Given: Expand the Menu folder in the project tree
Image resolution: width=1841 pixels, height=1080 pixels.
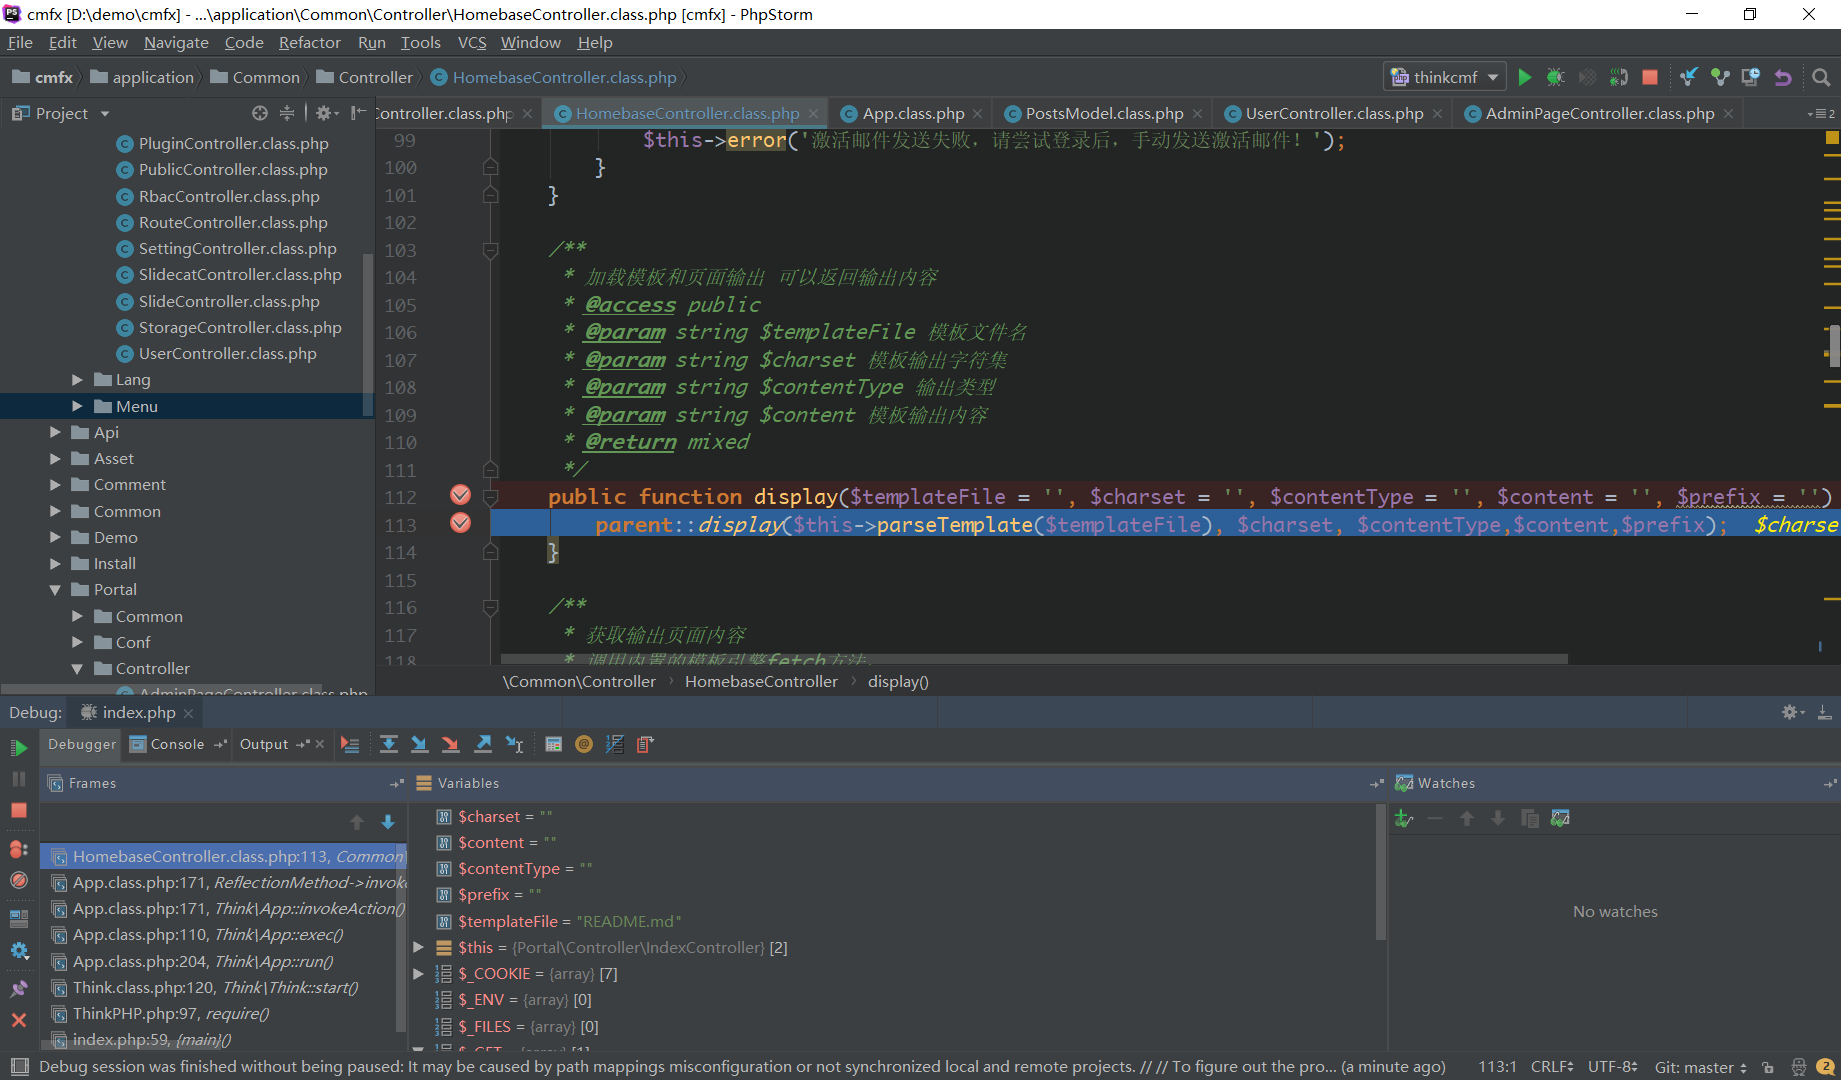Looking at the screenshot, I should (77, 406).
